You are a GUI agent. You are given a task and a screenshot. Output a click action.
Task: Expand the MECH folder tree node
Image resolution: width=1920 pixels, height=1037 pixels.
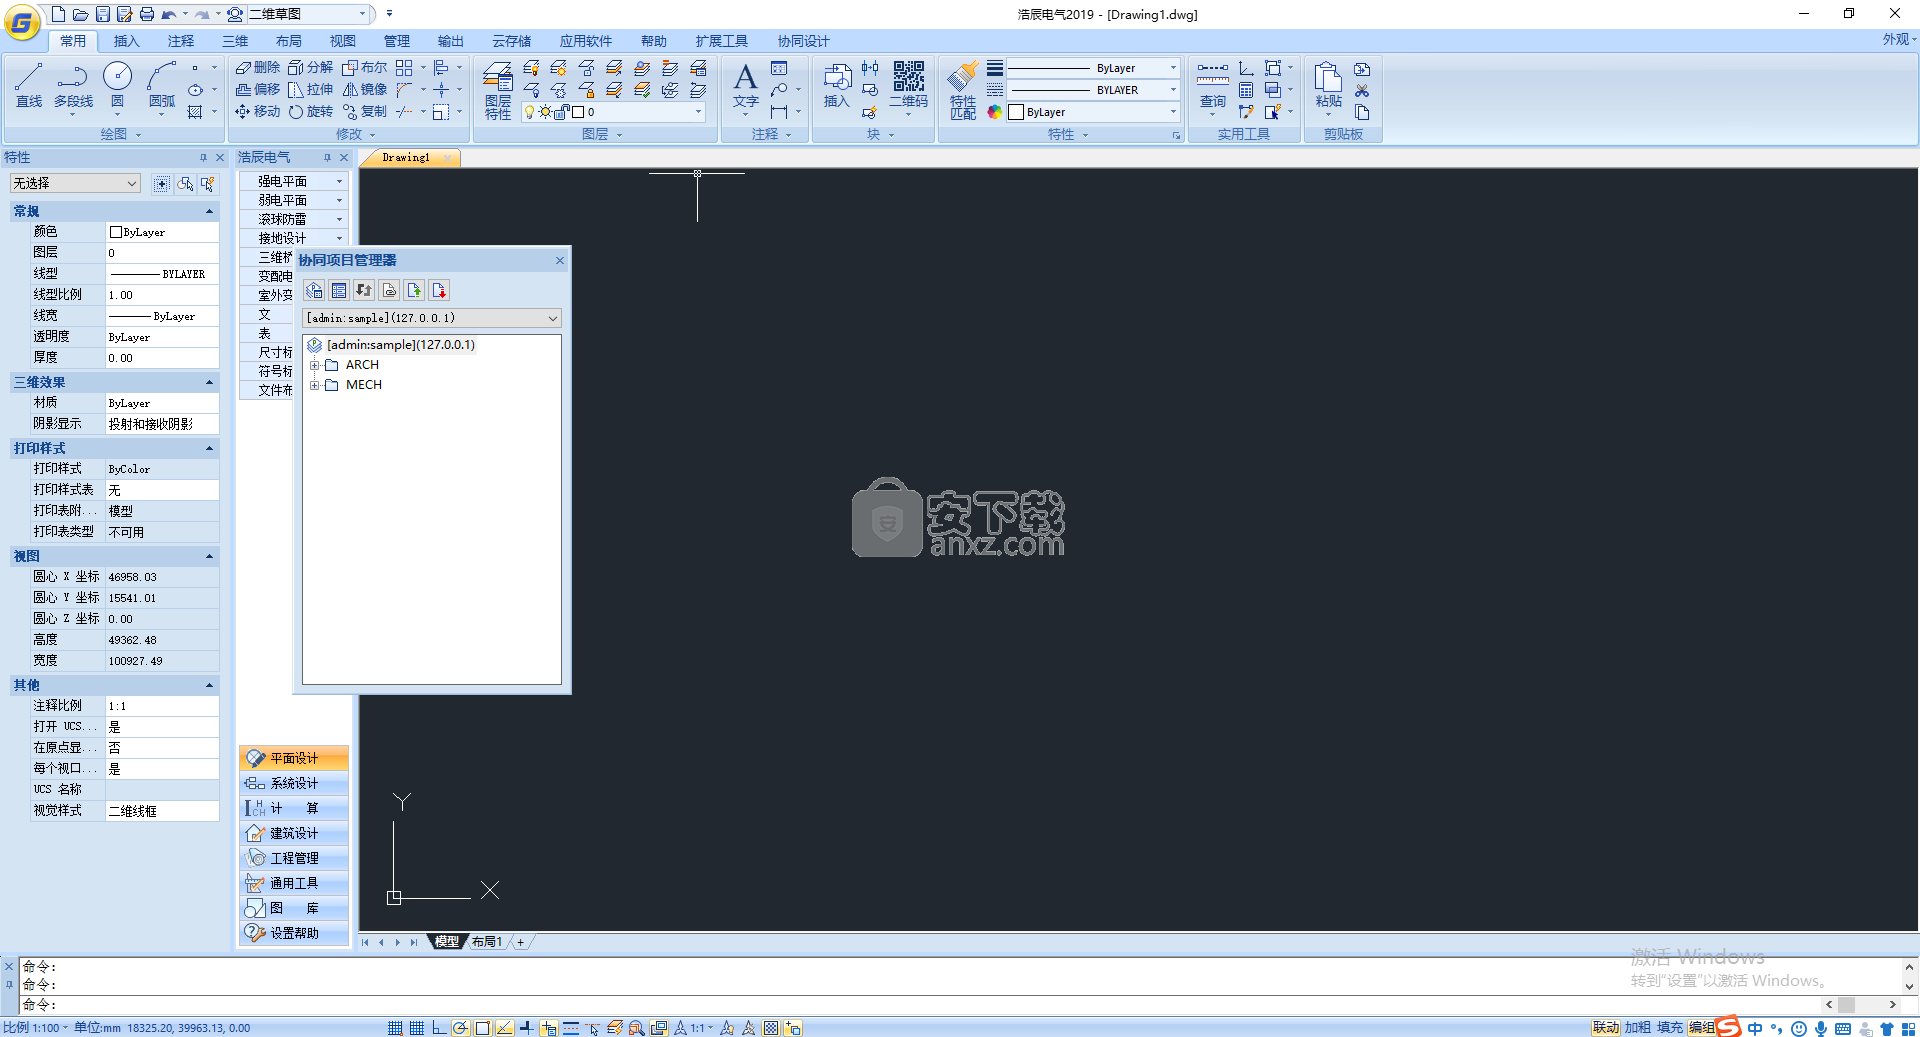(314, 385)
